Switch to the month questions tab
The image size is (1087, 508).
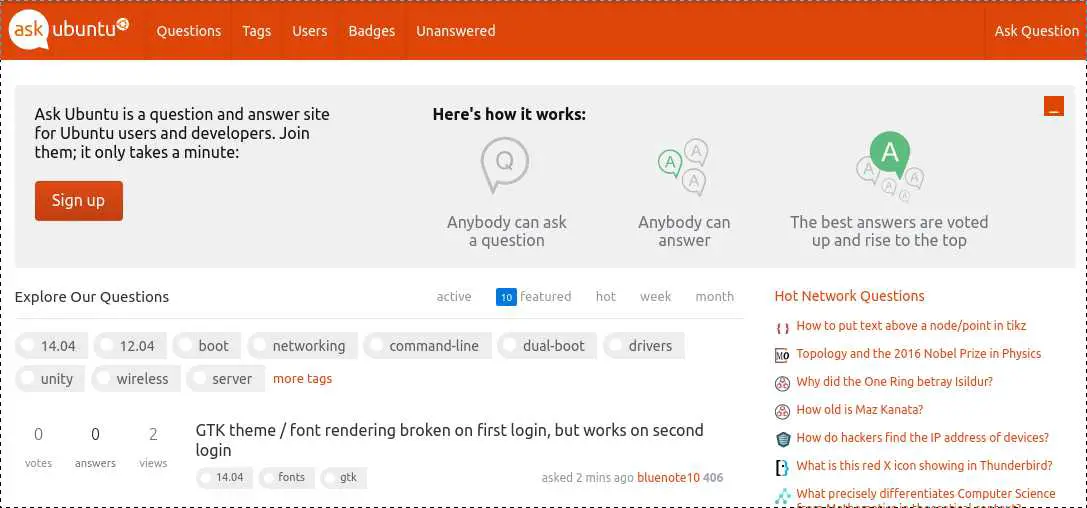coord(715,297)
